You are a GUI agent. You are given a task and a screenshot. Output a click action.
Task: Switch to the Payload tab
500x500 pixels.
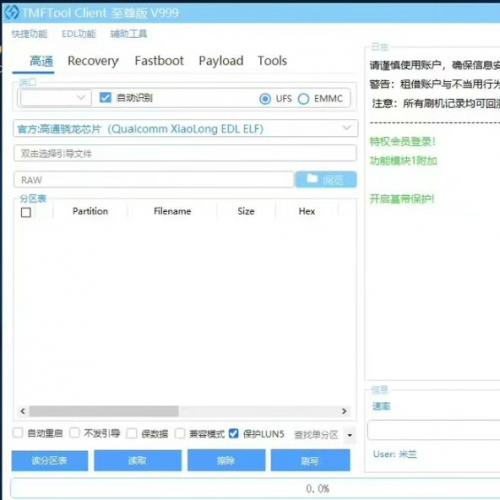pyautogui.click(x=221, y=61)
